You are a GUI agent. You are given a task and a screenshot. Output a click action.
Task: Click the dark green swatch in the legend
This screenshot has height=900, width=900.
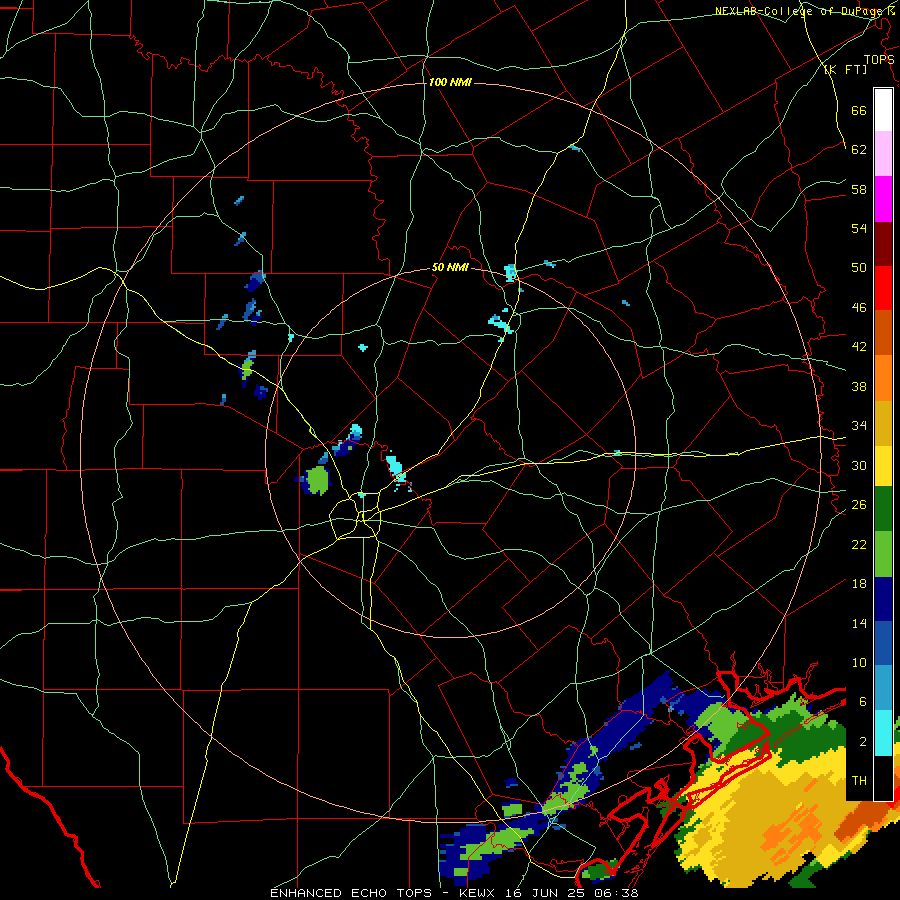coord(883,509)
